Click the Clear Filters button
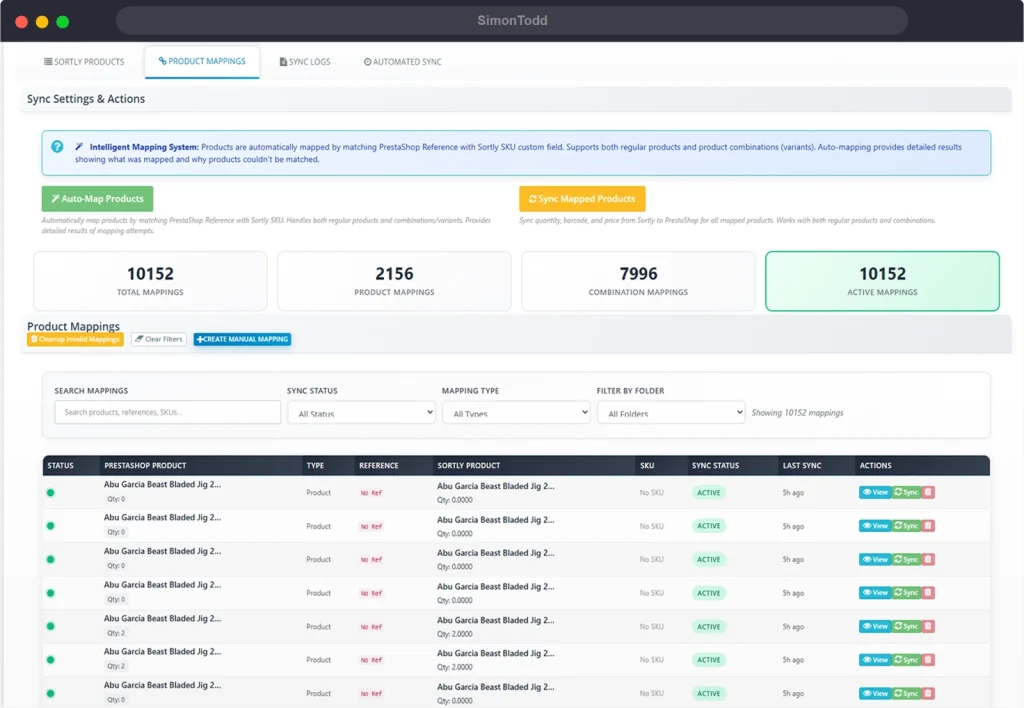Screen dimensions: 1024x708 click(x=159, y=339)
